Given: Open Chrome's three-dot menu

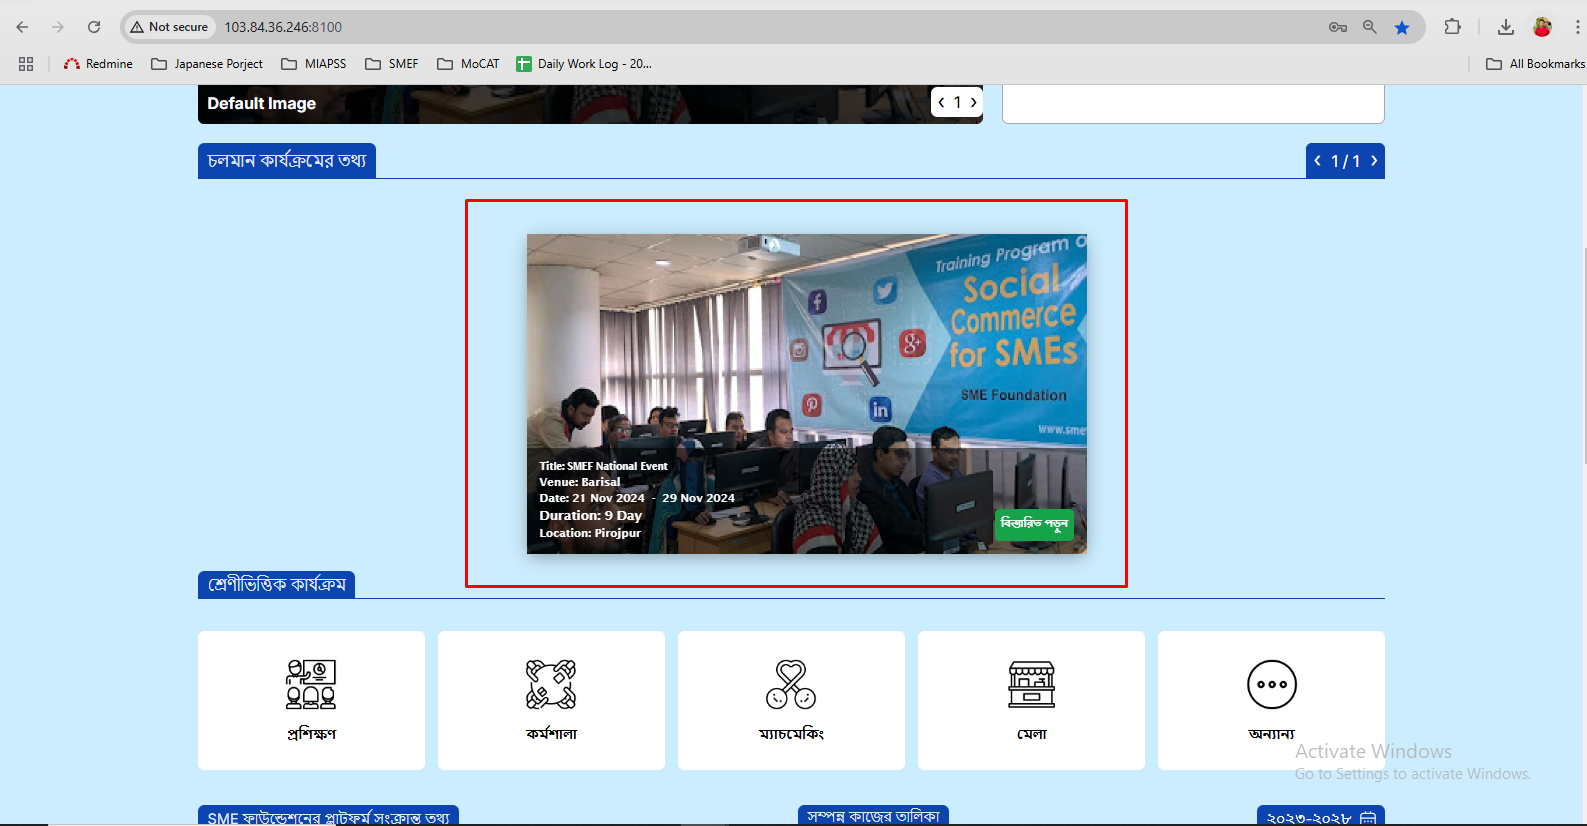Looking at the screenshot, I should click(x=1577, y=27).
